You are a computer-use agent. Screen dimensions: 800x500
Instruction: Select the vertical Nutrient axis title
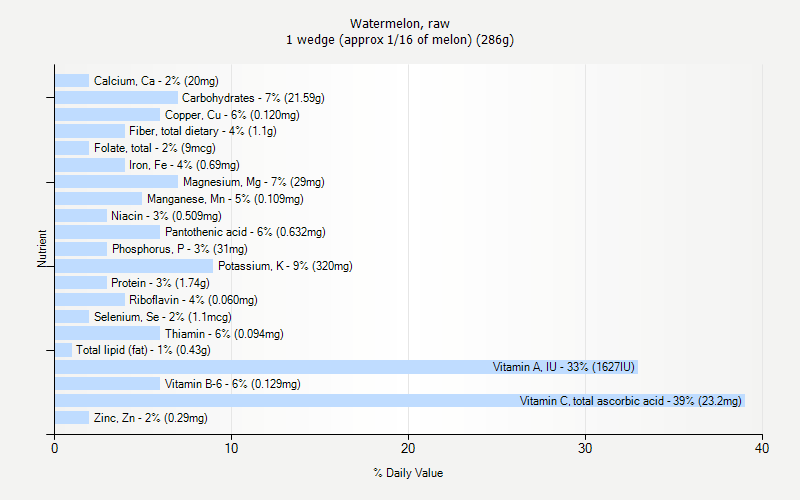point(42,248)
